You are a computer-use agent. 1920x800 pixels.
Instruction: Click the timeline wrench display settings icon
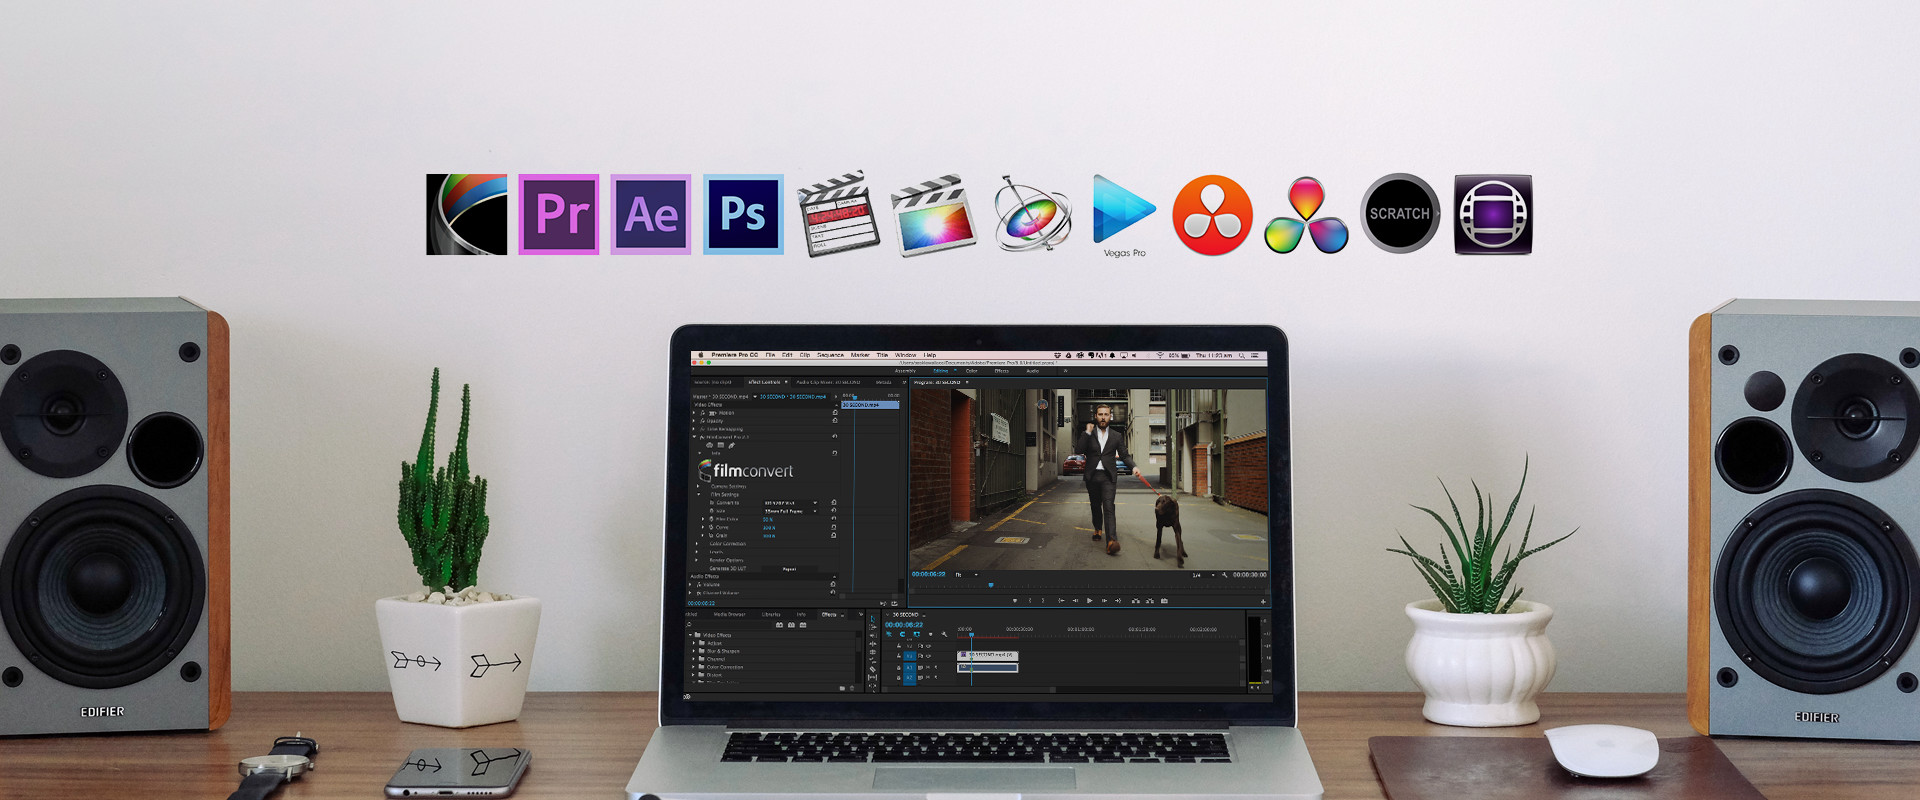click(x=944, y=634)
